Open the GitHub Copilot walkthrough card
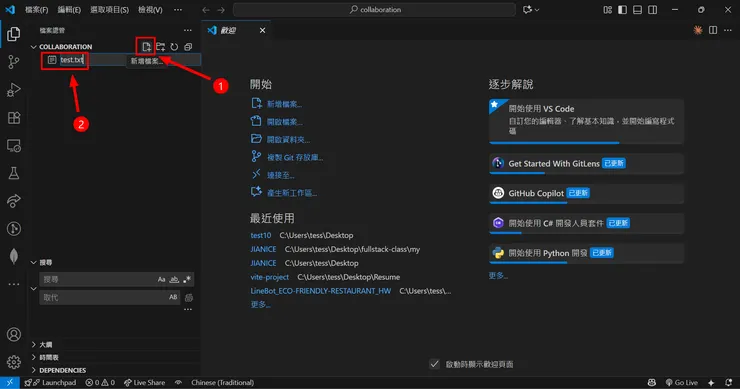Image resolution: width=740 pixels, height=389 pixels. 587,193
